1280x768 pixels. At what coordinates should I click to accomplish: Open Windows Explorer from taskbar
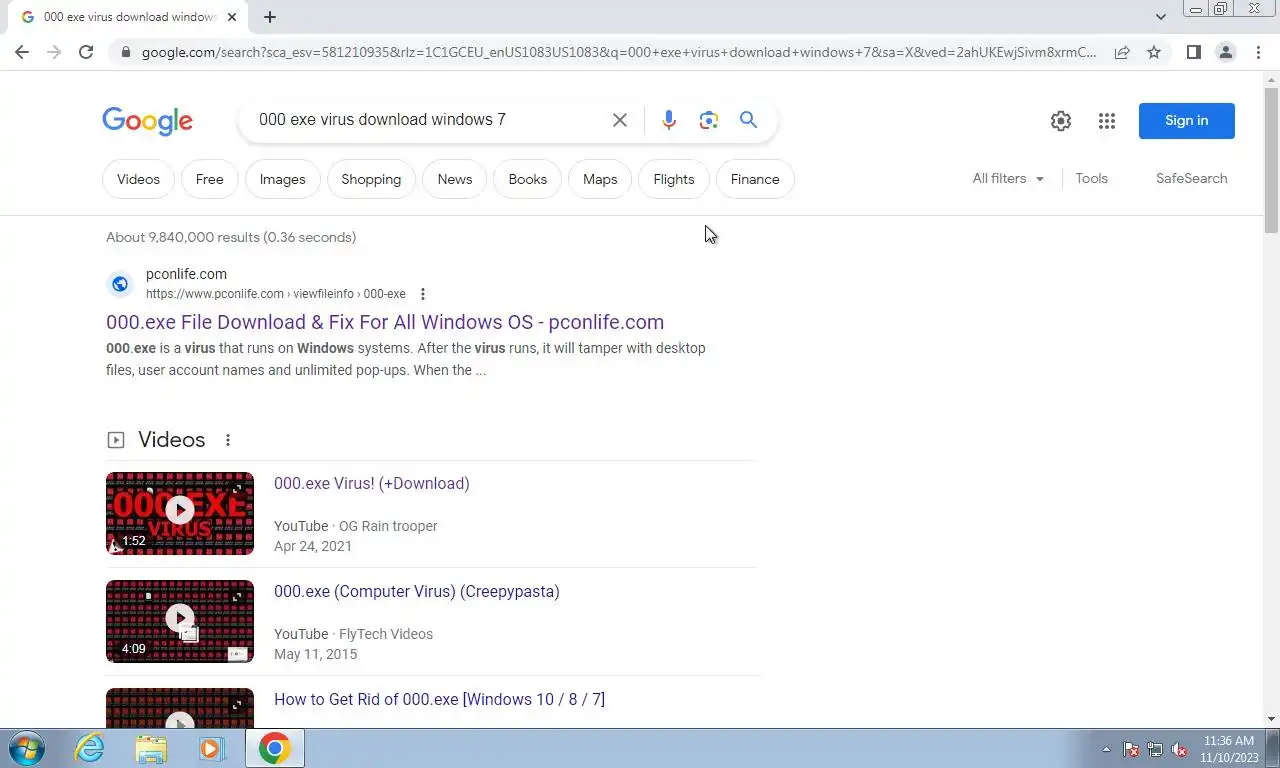pyautogui.click(x=151, y=748)
